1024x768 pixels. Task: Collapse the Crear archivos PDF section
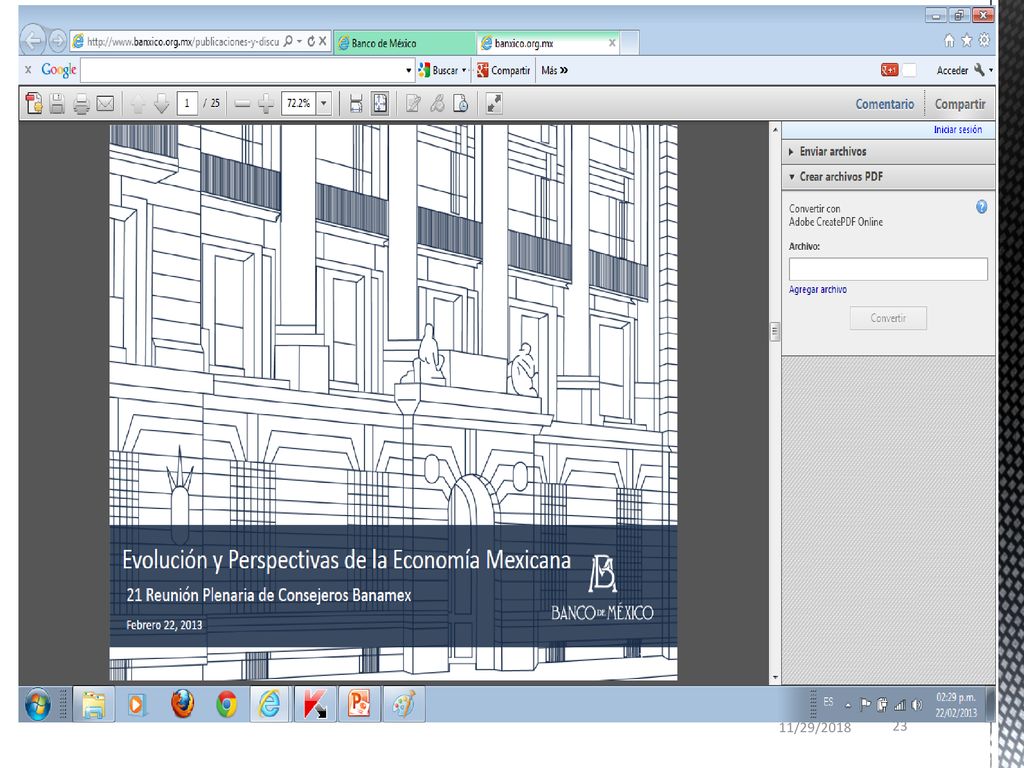pos(888,176)
